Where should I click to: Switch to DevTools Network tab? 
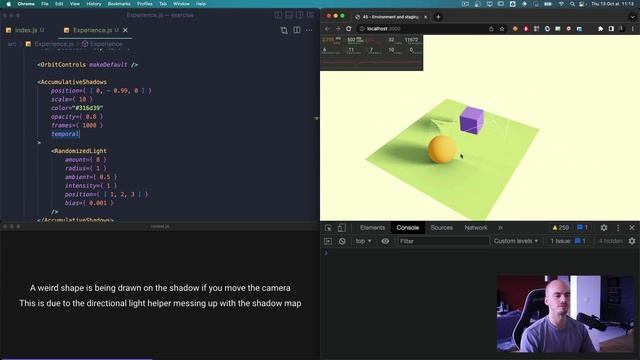(x=476, y=228)
